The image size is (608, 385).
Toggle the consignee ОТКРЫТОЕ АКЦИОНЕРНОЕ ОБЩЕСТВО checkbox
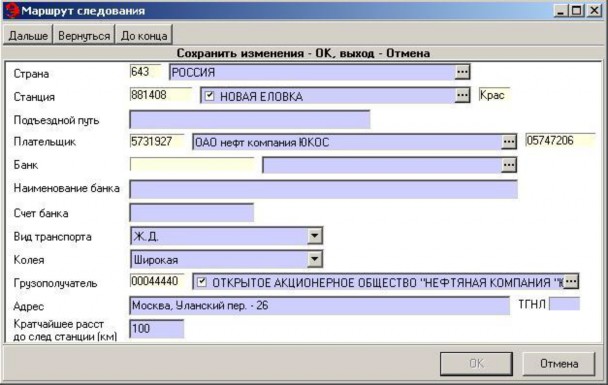pos(201,282)
